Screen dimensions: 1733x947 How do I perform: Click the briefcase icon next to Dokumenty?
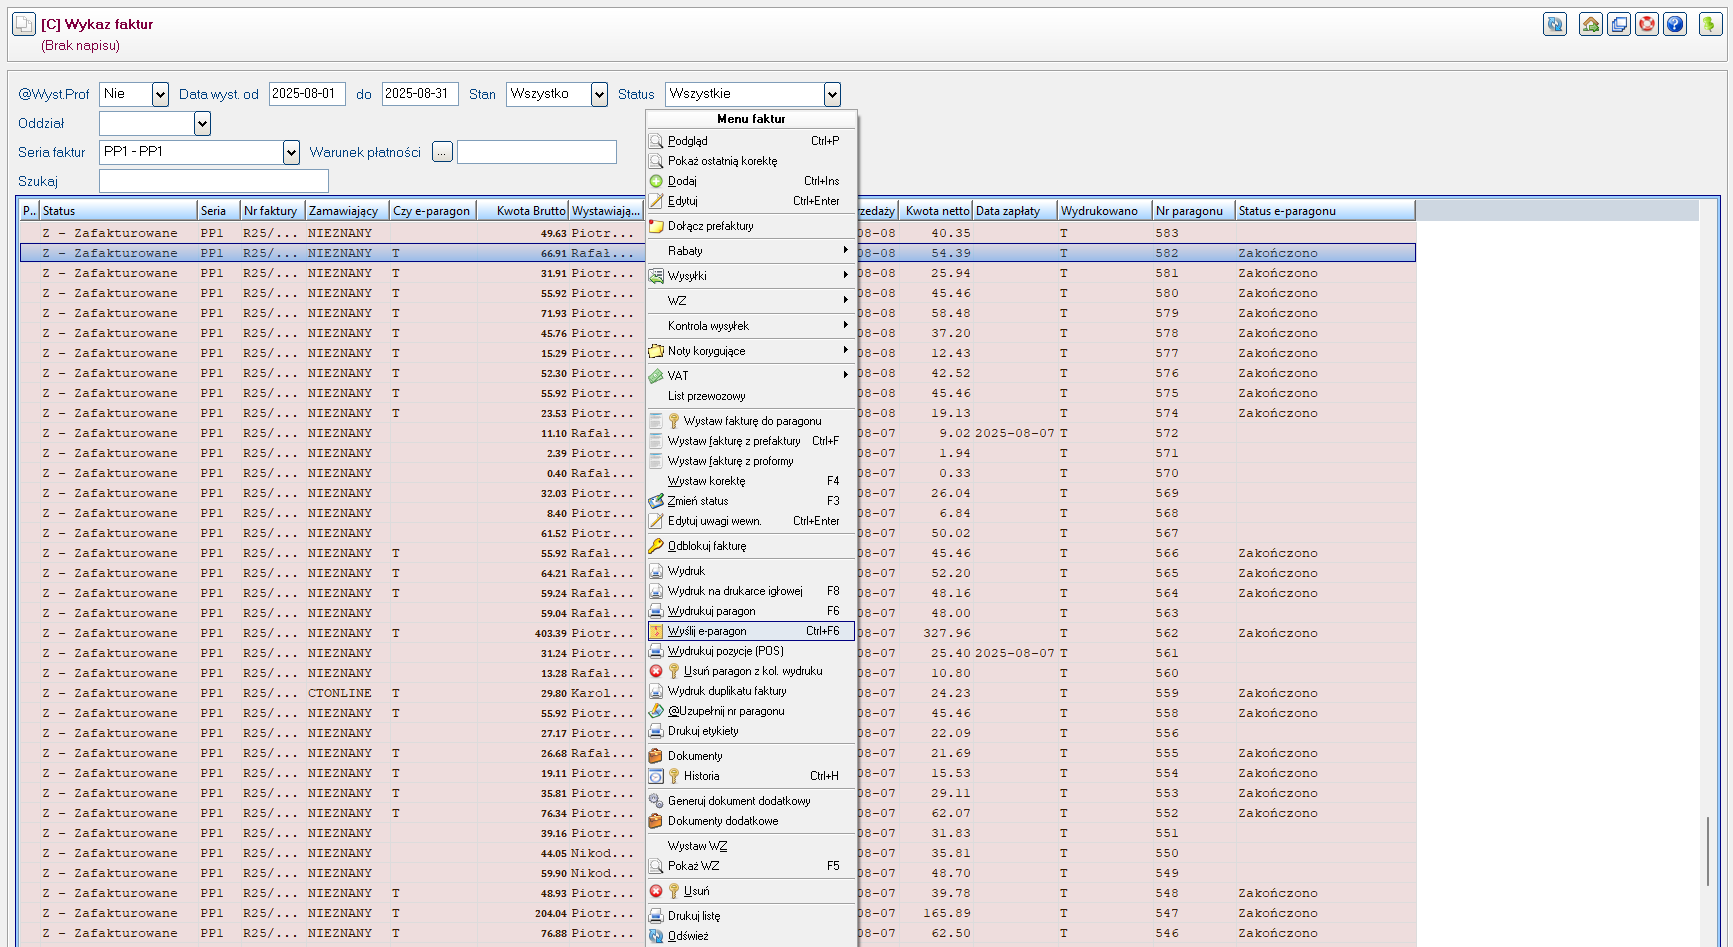[656, 756]
